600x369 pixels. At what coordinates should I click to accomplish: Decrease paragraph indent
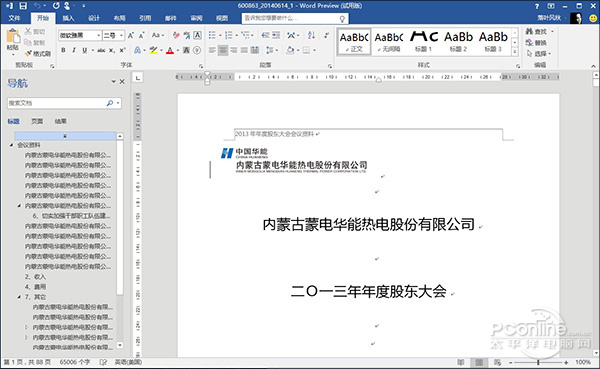(265, 35)
